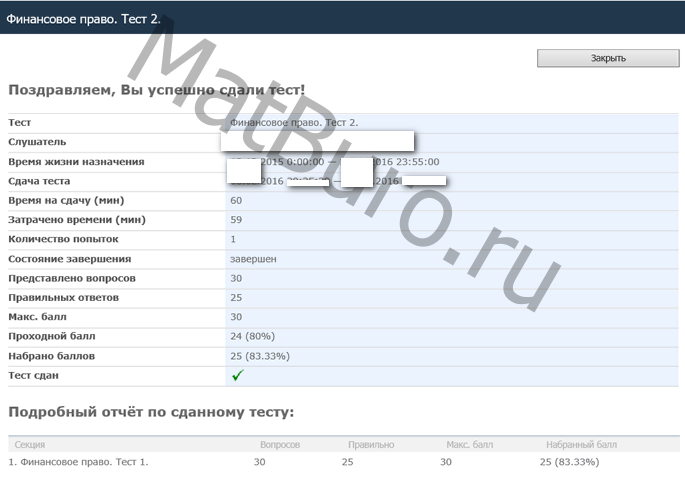Click the green checkmark in Тест сдан row
The height and width of the screenshot is (479, 685).
(x=238, y=375)
